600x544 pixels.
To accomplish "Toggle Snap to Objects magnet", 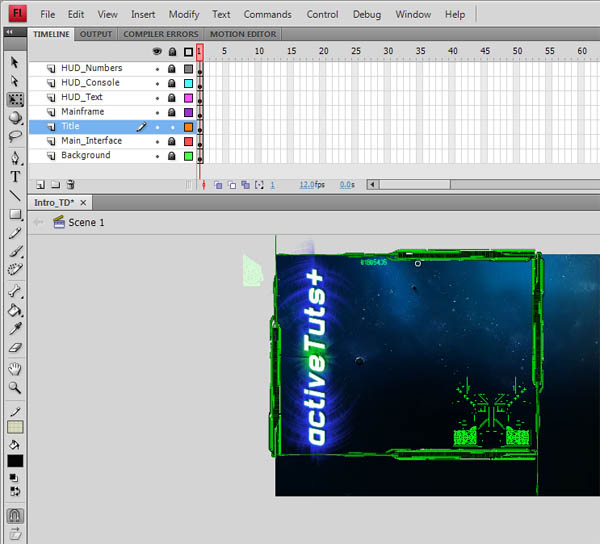I will (15, 516).
